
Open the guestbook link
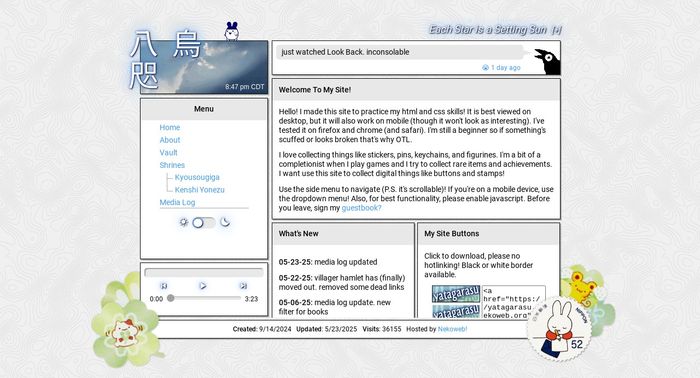pyautogui.click(x=361, y=208)
